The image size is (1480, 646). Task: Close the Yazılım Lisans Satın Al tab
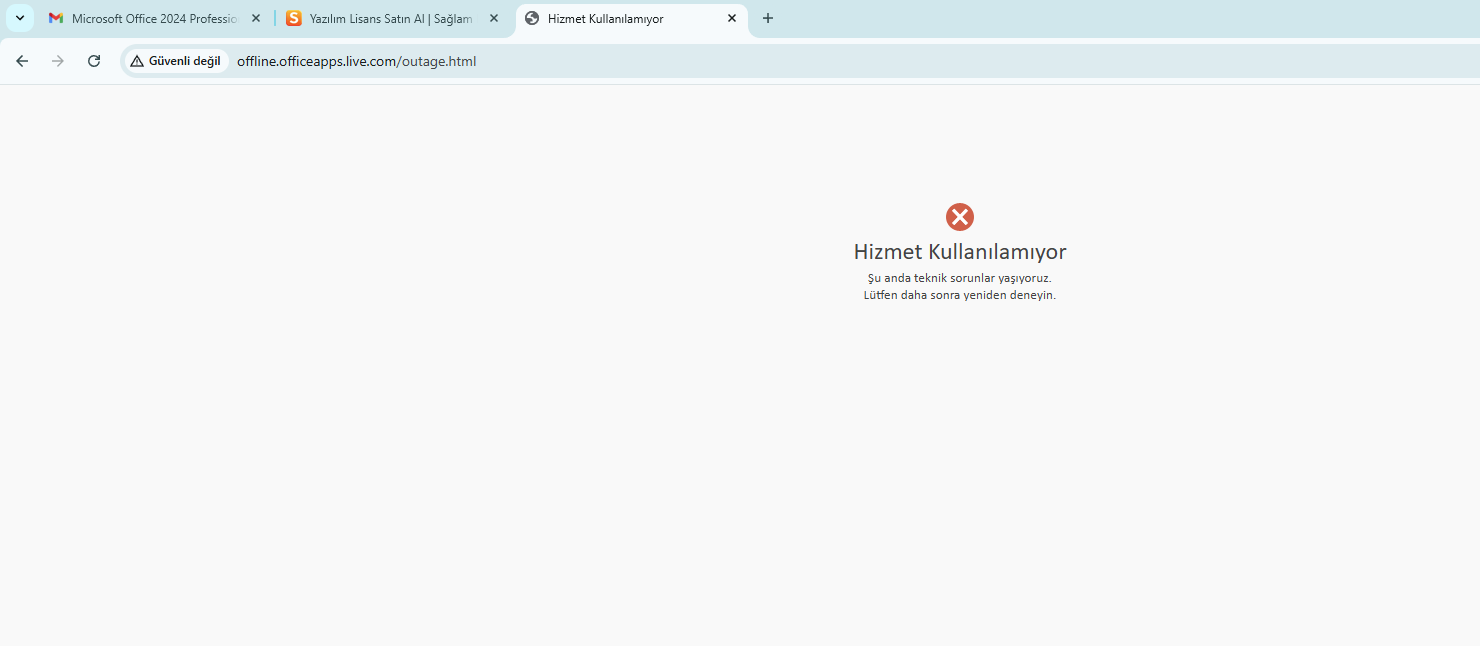[x=494, y=18]
